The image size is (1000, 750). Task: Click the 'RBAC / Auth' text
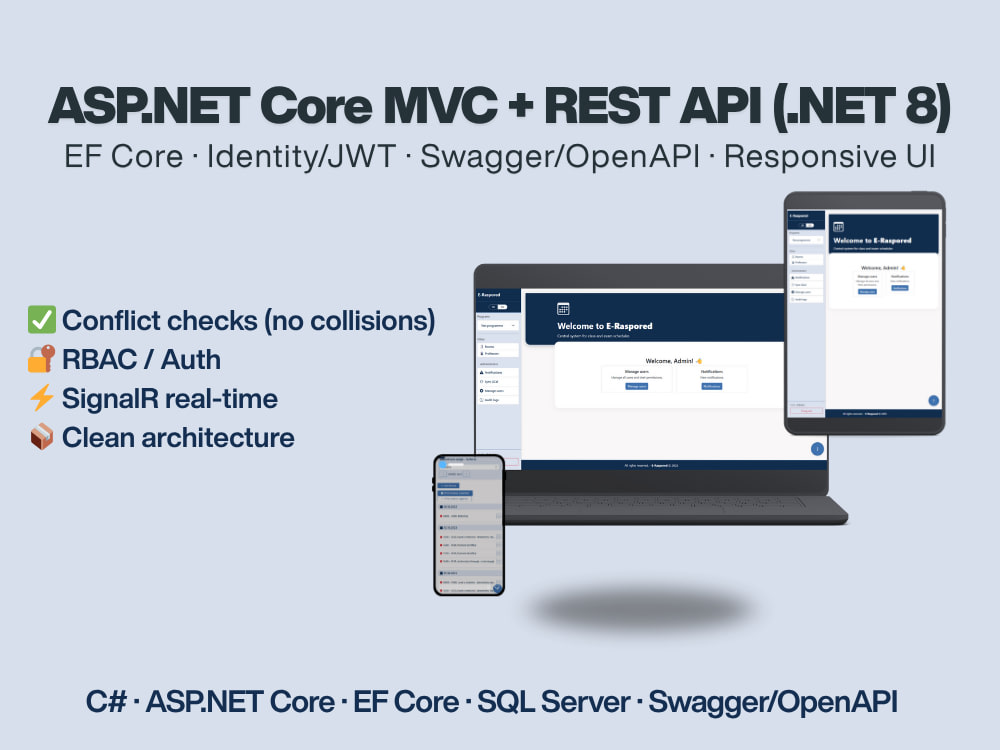point(141,360)
